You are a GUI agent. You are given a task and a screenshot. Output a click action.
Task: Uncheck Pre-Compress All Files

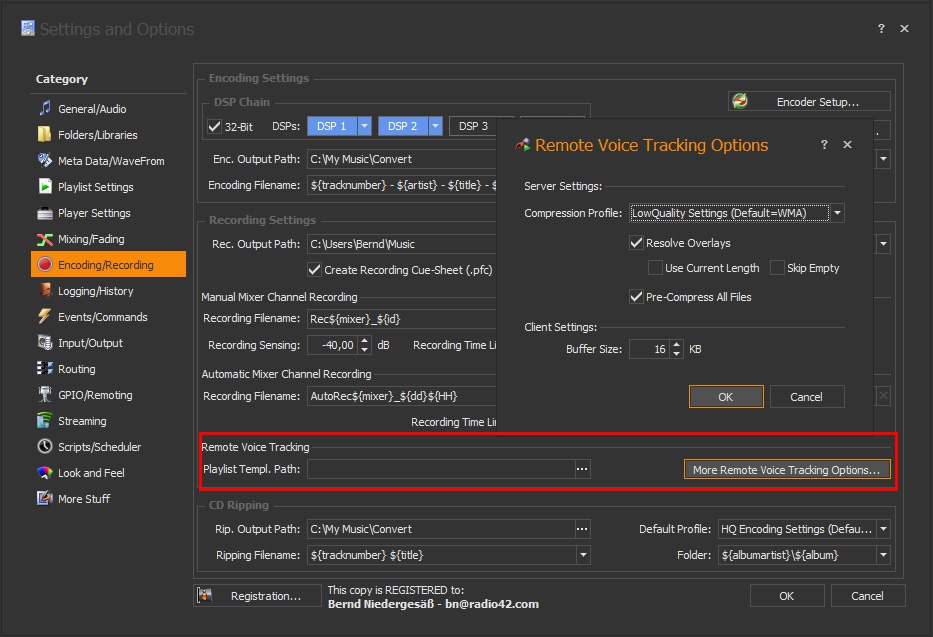[x=636, y=296]
